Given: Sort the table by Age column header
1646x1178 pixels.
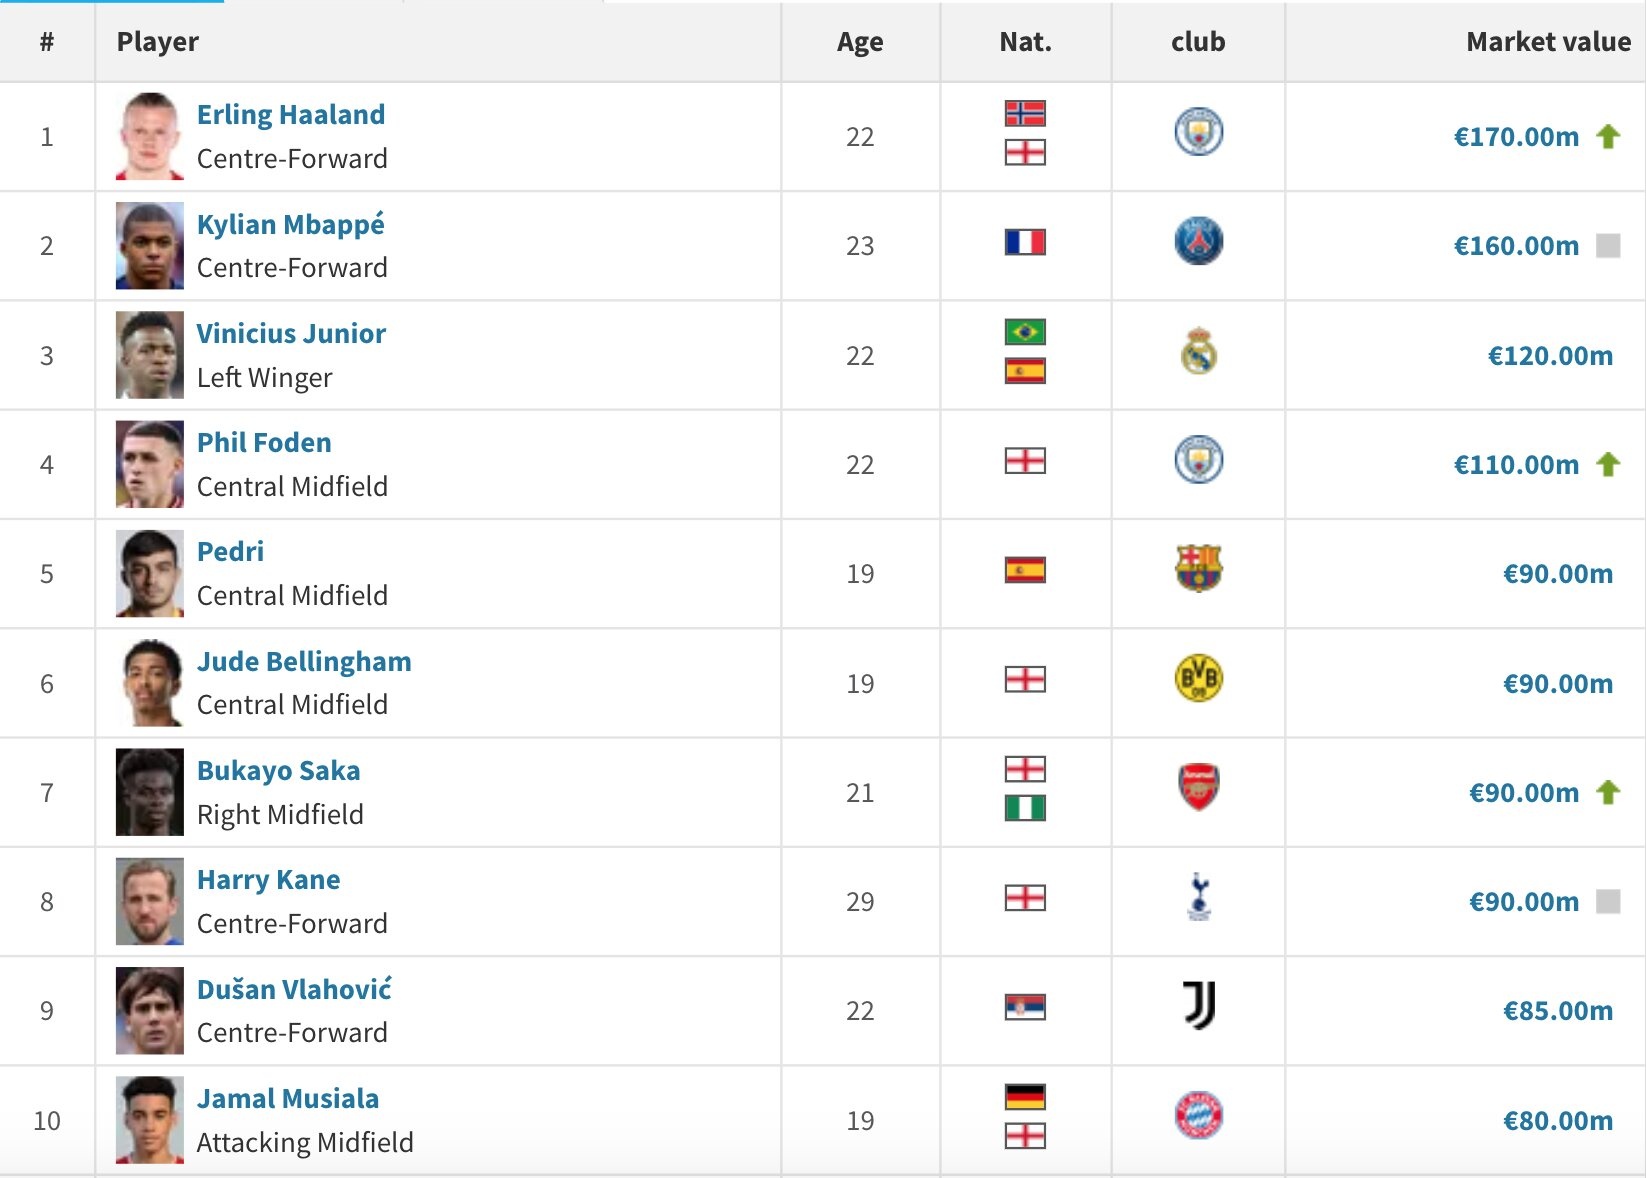Looking at the screenshot, I should pos(860,42).
